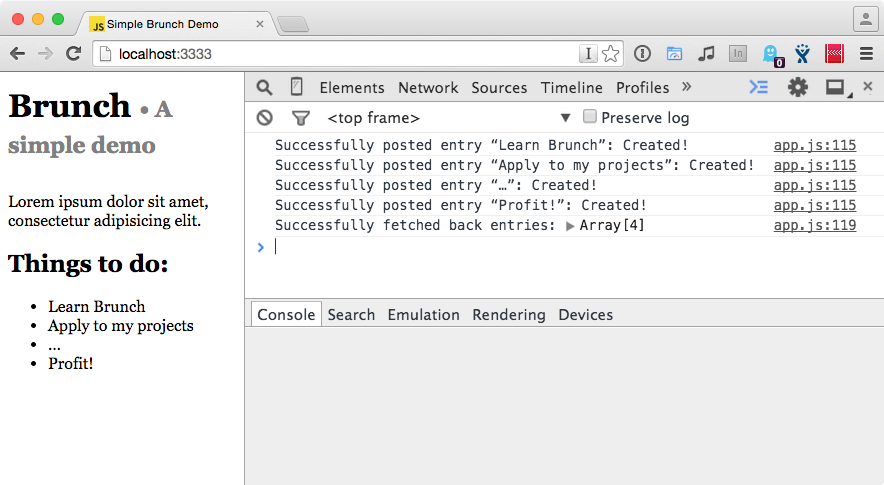Viewport: 884px width, 485px height.
Task: Open app.js:115 link for Profit! entry
Action: 815,205
